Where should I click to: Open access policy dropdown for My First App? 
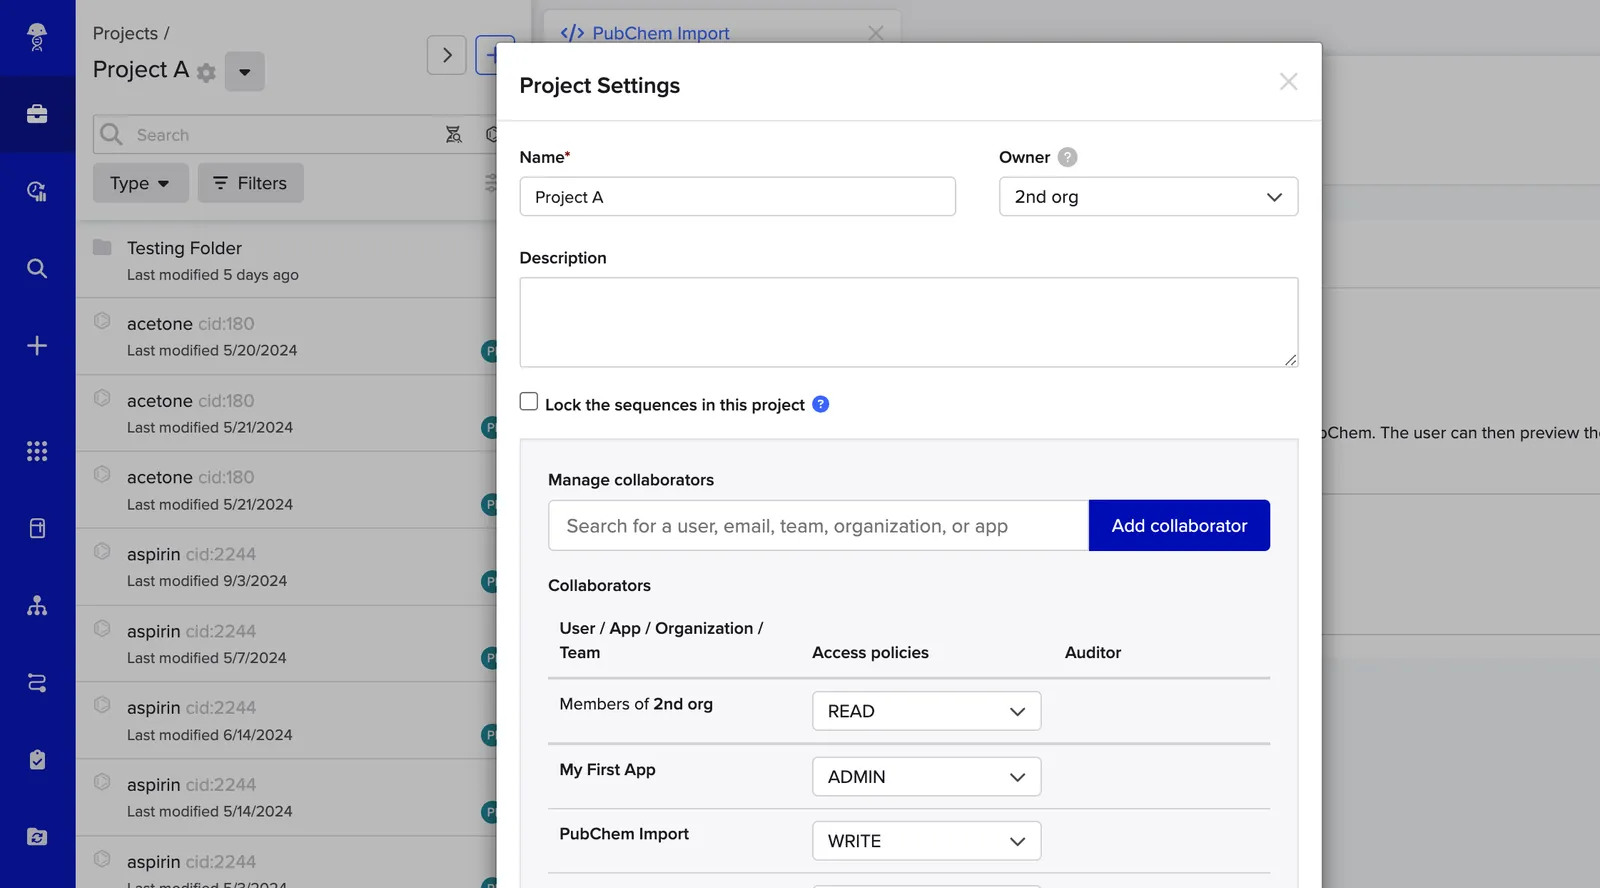click(926, 777)
